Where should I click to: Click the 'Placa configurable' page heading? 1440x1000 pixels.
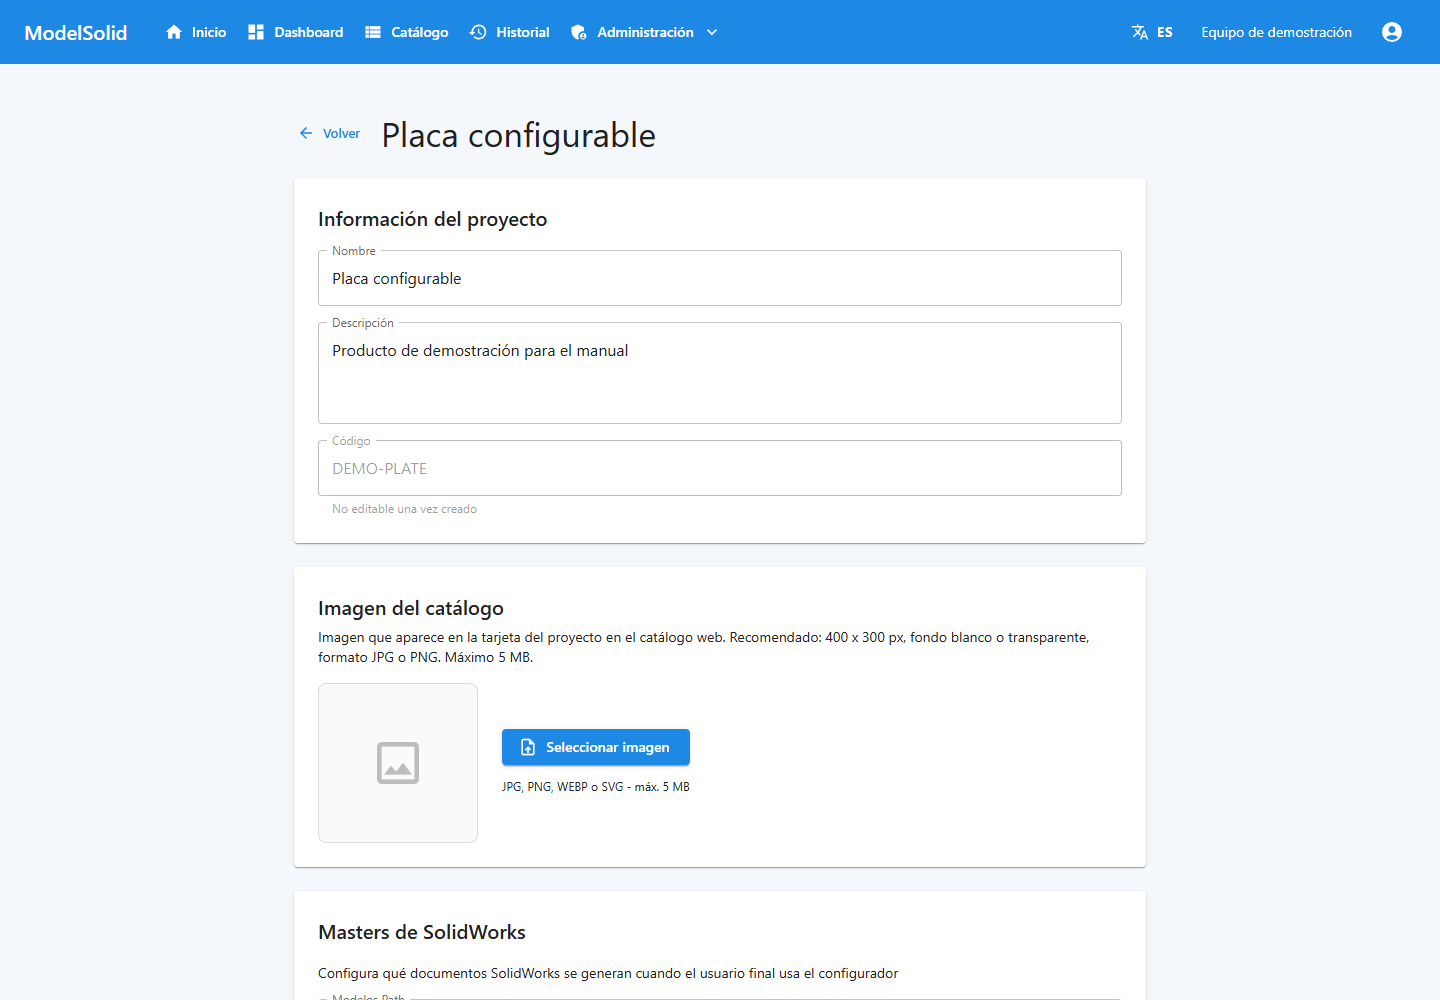519,135
